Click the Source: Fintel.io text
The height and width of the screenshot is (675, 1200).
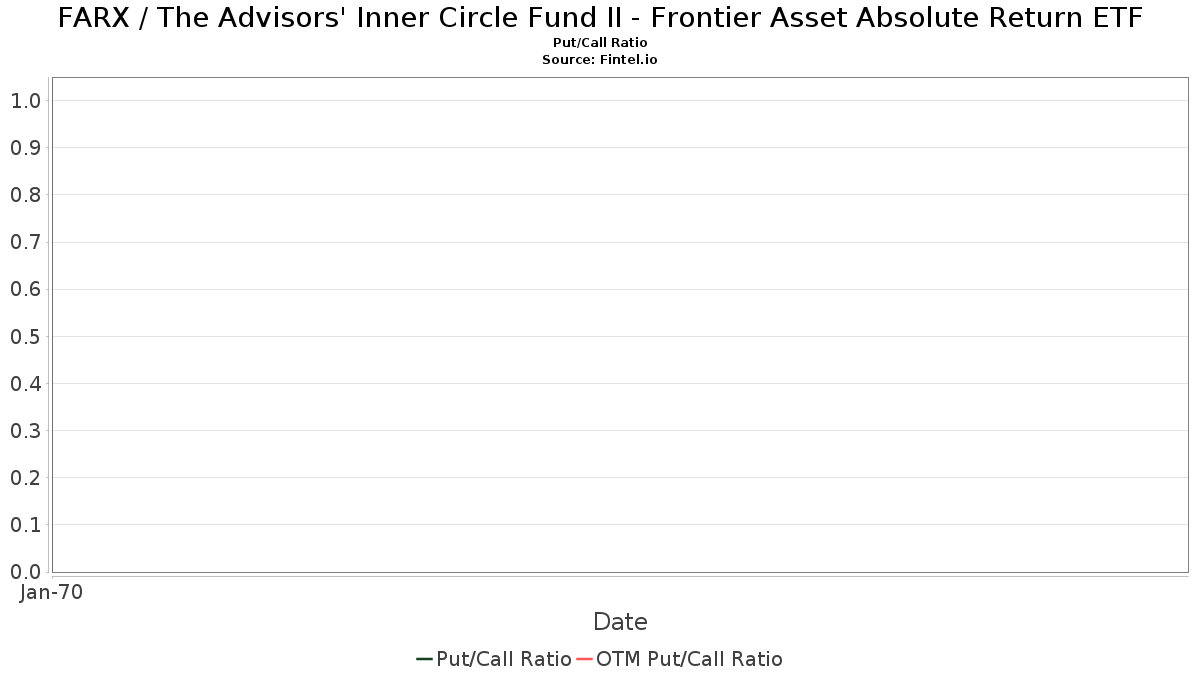coord(600,60)
